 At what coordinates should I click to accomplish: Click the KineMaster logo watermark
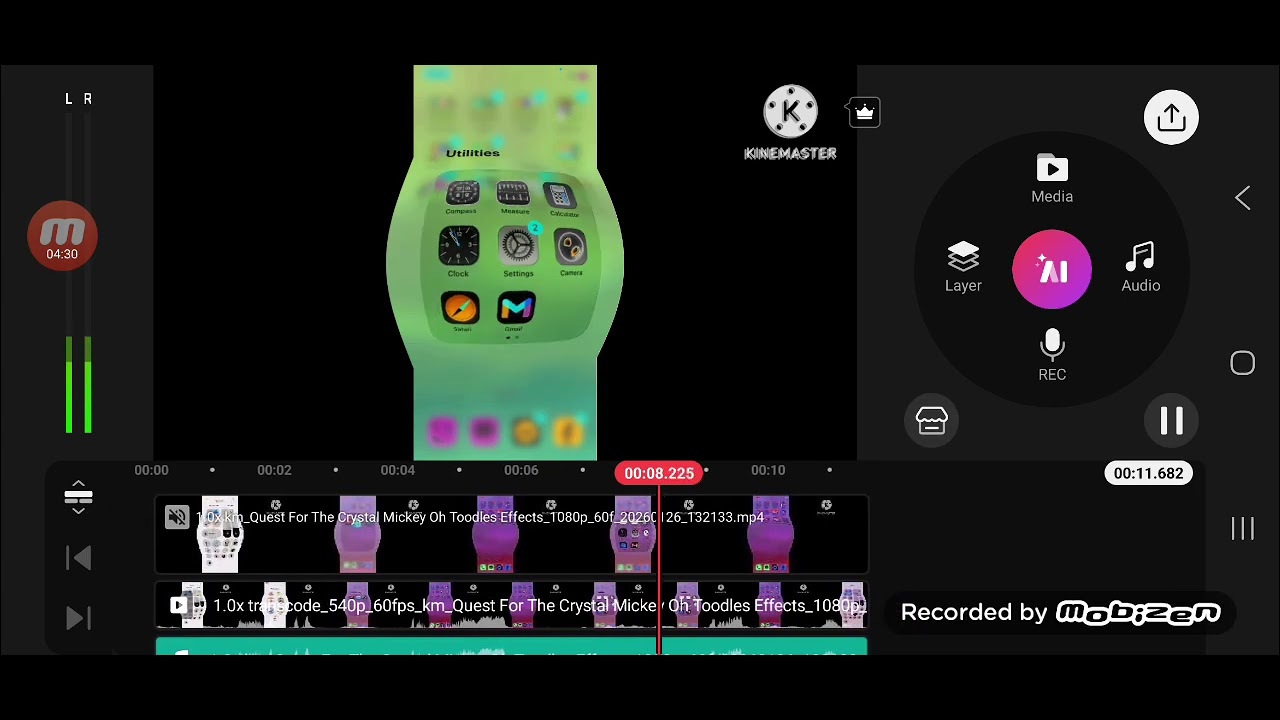click(x=790, y=123)
